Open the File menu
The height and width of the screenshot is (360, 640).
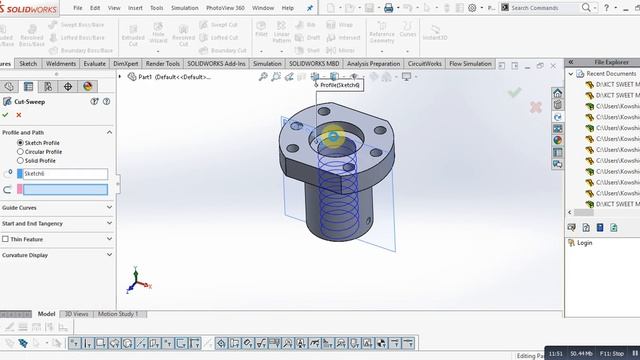click(x=78, y=8)
